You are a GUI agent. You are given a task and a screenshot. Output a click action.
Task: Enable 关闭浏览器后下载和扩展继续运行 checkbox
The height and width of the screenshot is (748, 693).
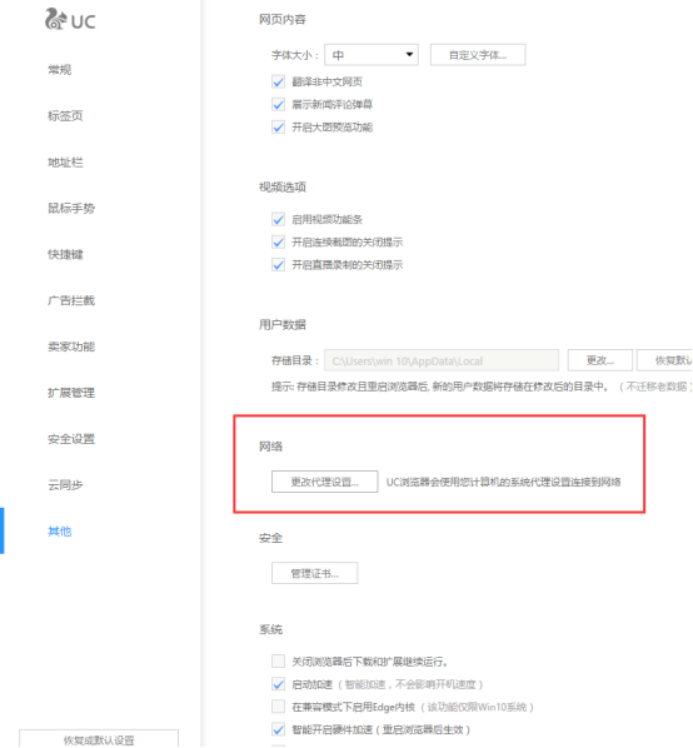click(x=279, y=662)
